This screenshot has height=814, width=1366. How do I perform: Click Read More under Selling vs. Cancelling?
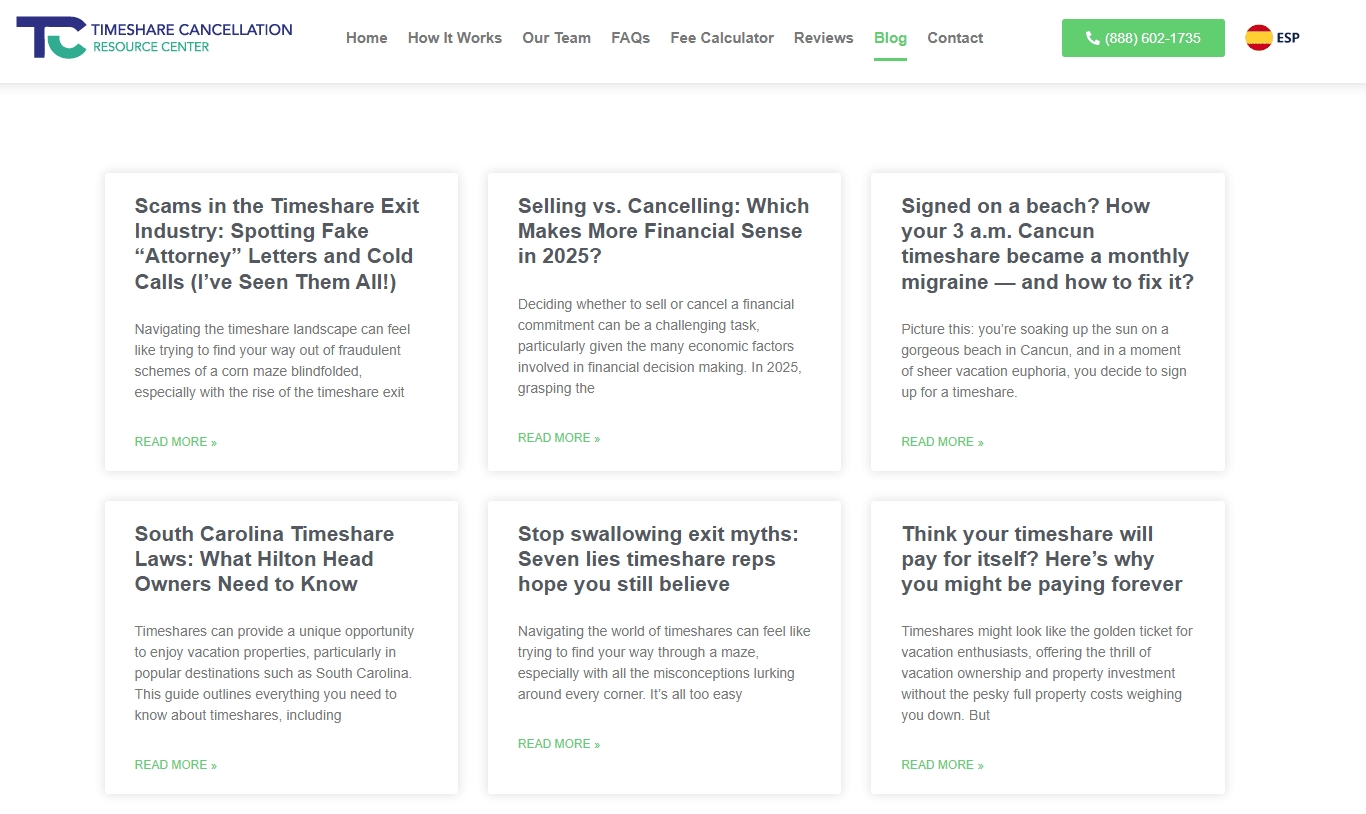559,438
